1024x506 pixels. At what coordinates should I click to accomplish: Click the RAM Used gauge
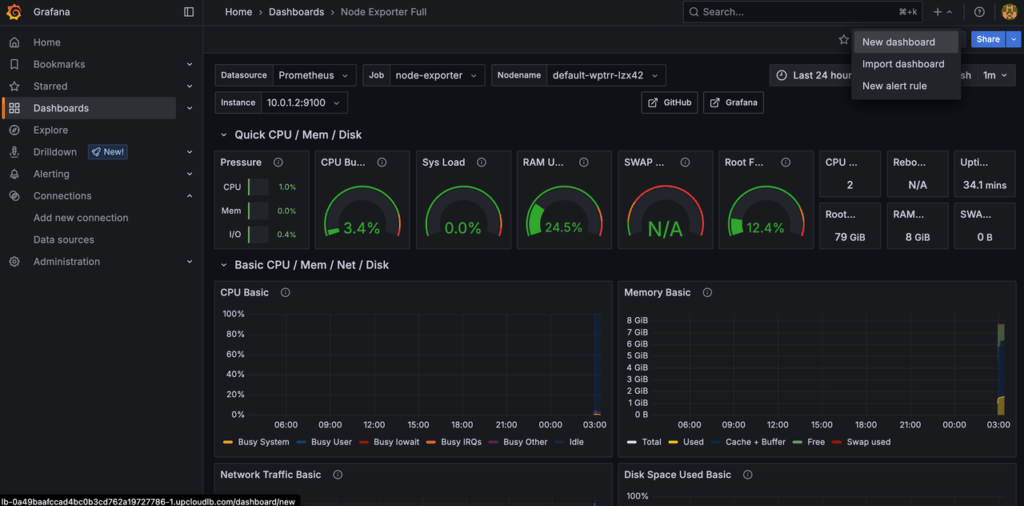point(564,211)
